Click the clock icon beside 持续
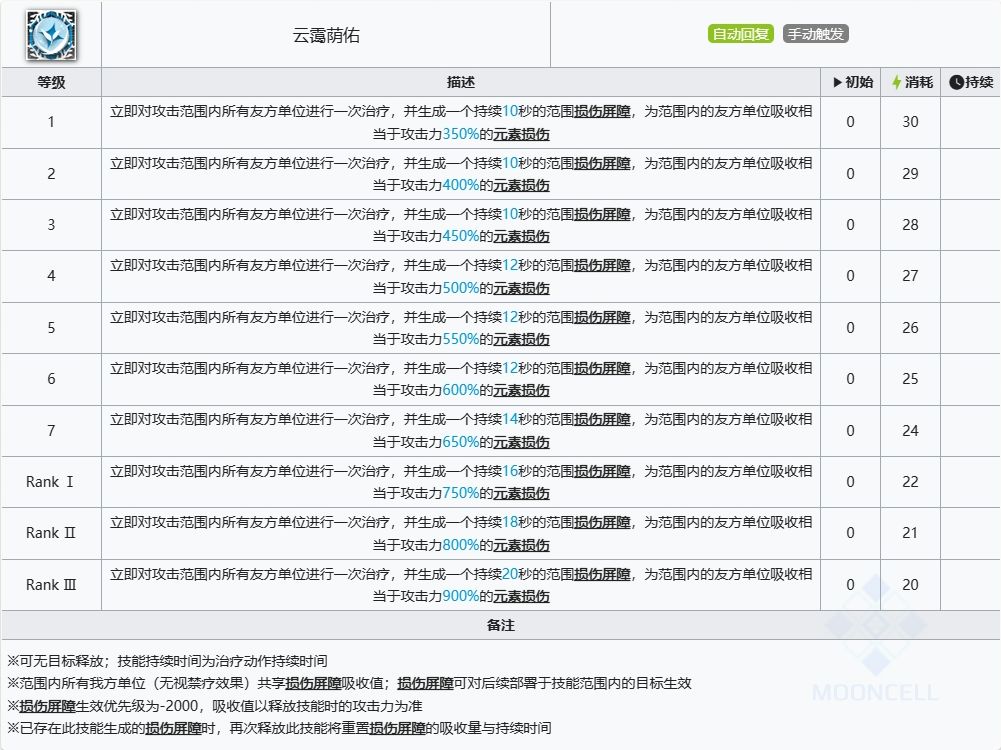Image resolution: width=1001 pixels, height=750 pixels. [956, 82]
